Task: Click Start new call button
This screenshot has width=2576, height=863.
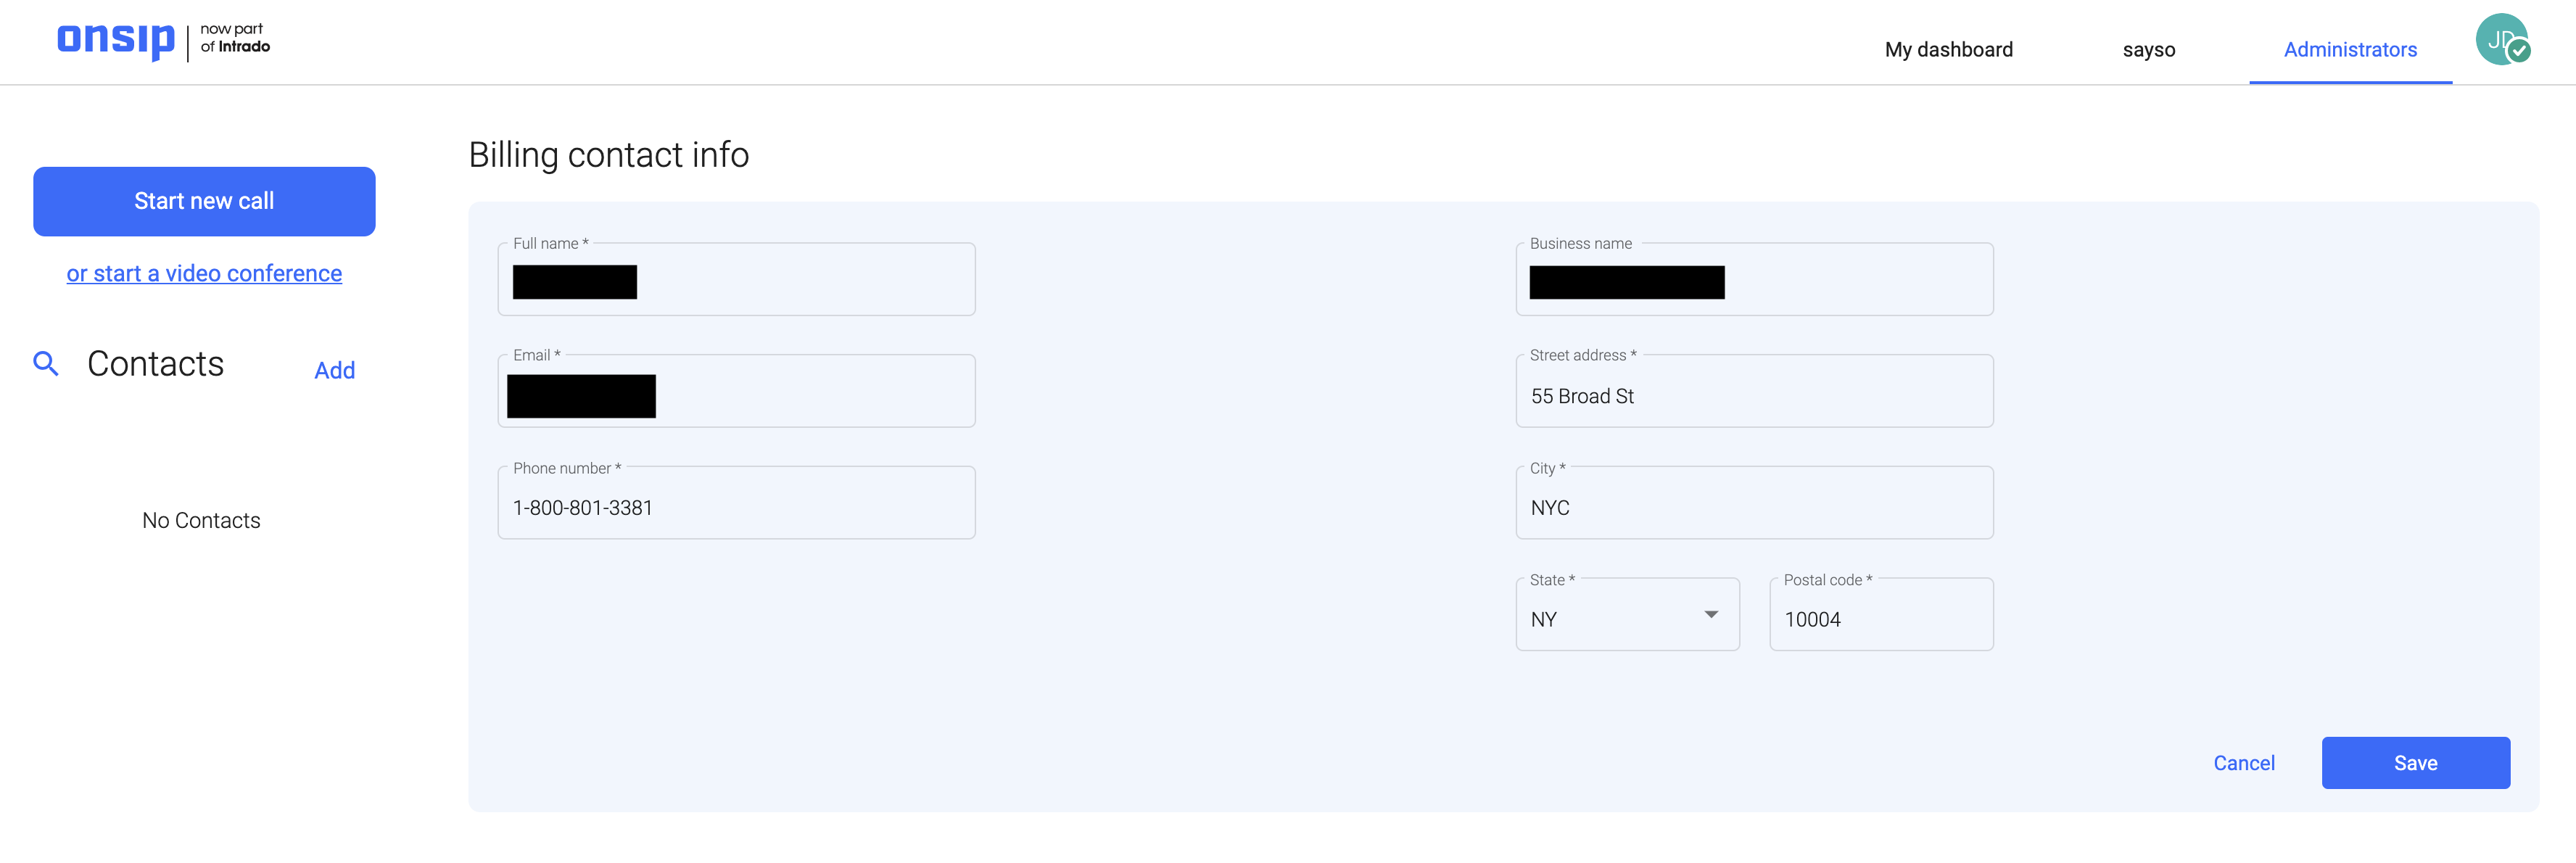Action: tap(204, 201)
